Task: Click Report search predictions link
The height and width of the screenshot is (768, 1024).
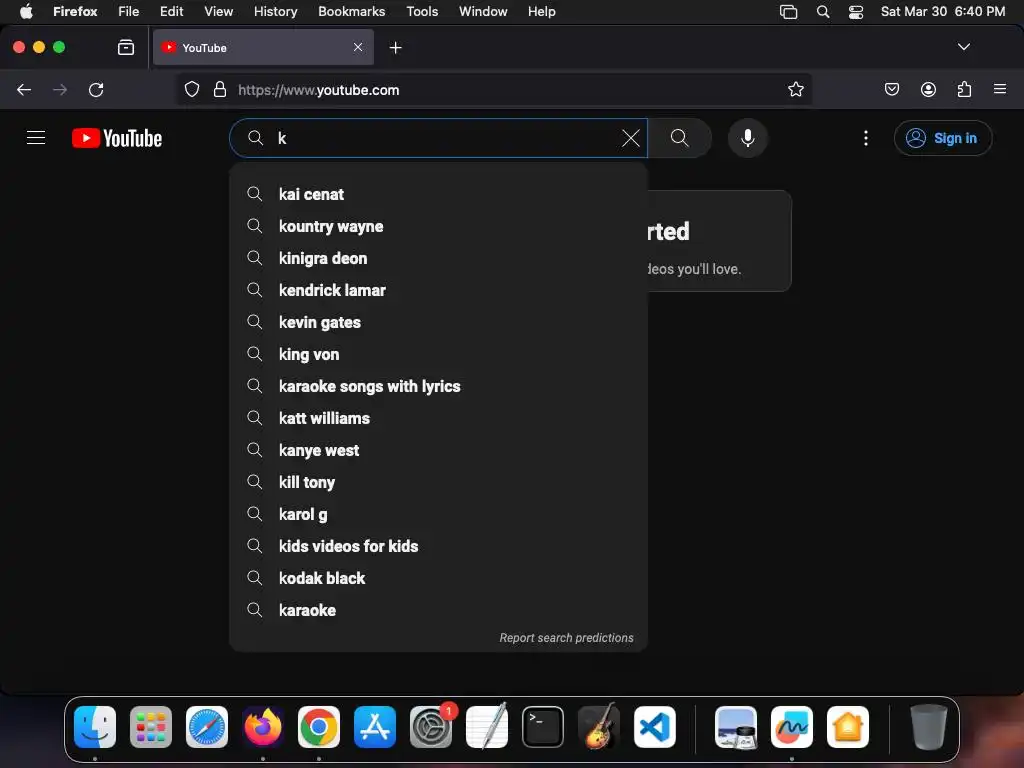Action: [x=566, y=637]
